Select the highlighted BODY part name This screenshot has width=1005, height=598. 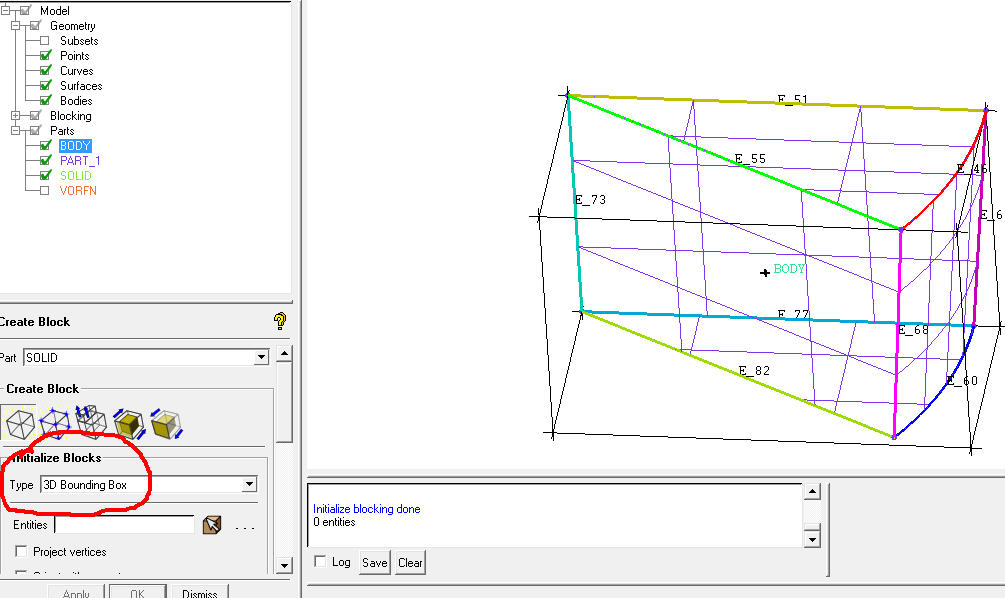coord(75,145)
